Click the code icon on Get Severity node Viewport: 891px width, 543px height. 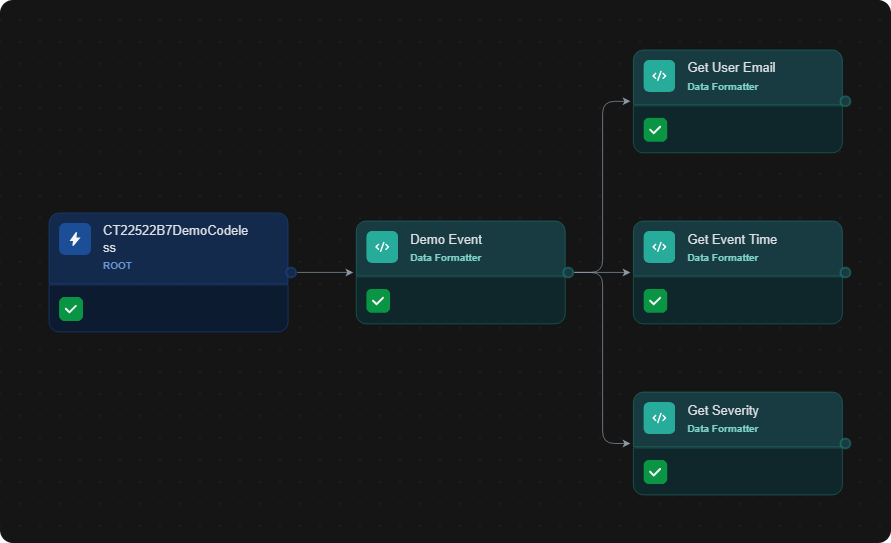659,418
